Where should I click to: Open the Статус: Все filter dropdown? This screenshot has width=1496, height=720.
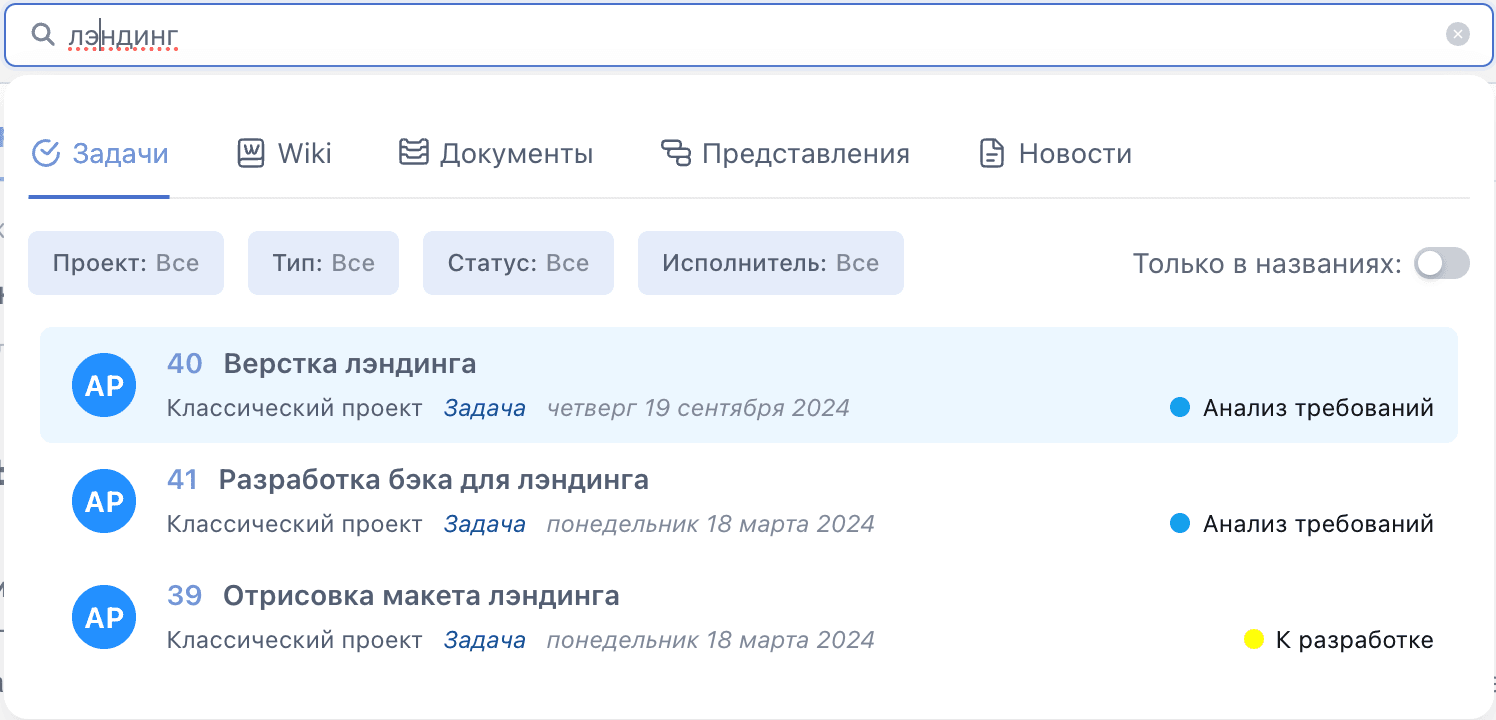tap(518, 264)
